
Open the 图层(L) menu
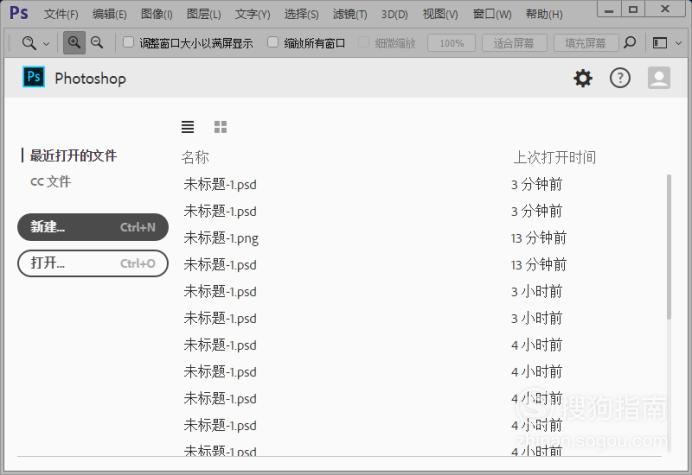tap(203, 14)
